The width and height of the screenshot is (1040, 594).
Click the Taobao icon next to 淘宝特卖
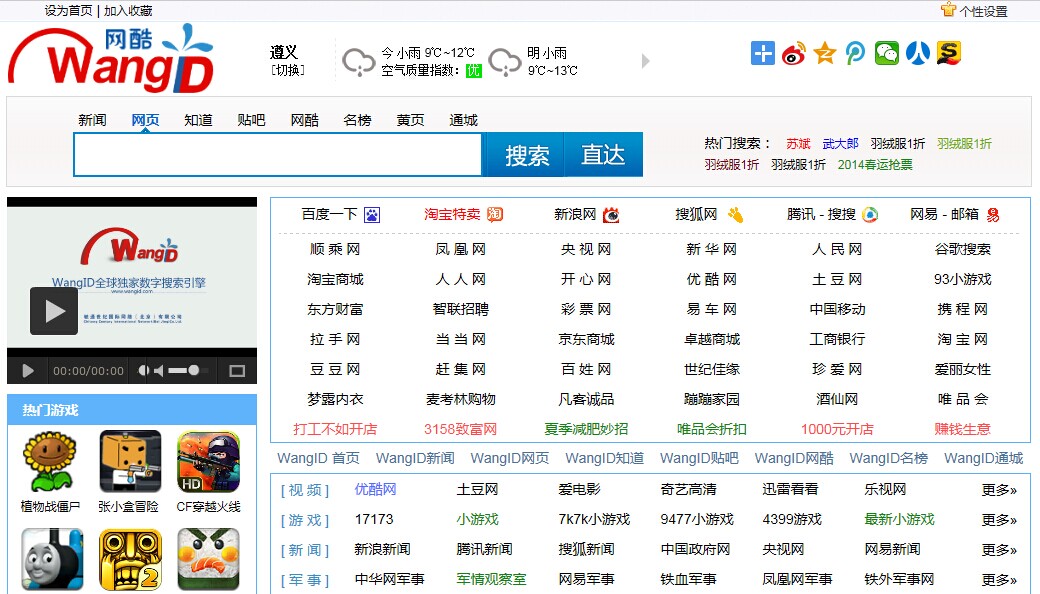pos(495,215)
